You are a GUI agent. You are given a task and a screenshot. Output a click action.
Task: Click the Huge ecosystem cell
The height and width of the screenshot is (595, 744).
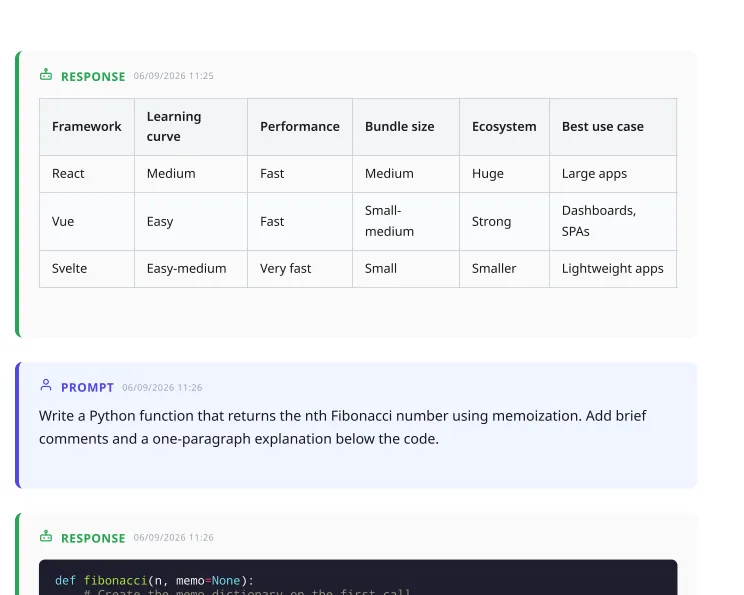pos(504,174)
